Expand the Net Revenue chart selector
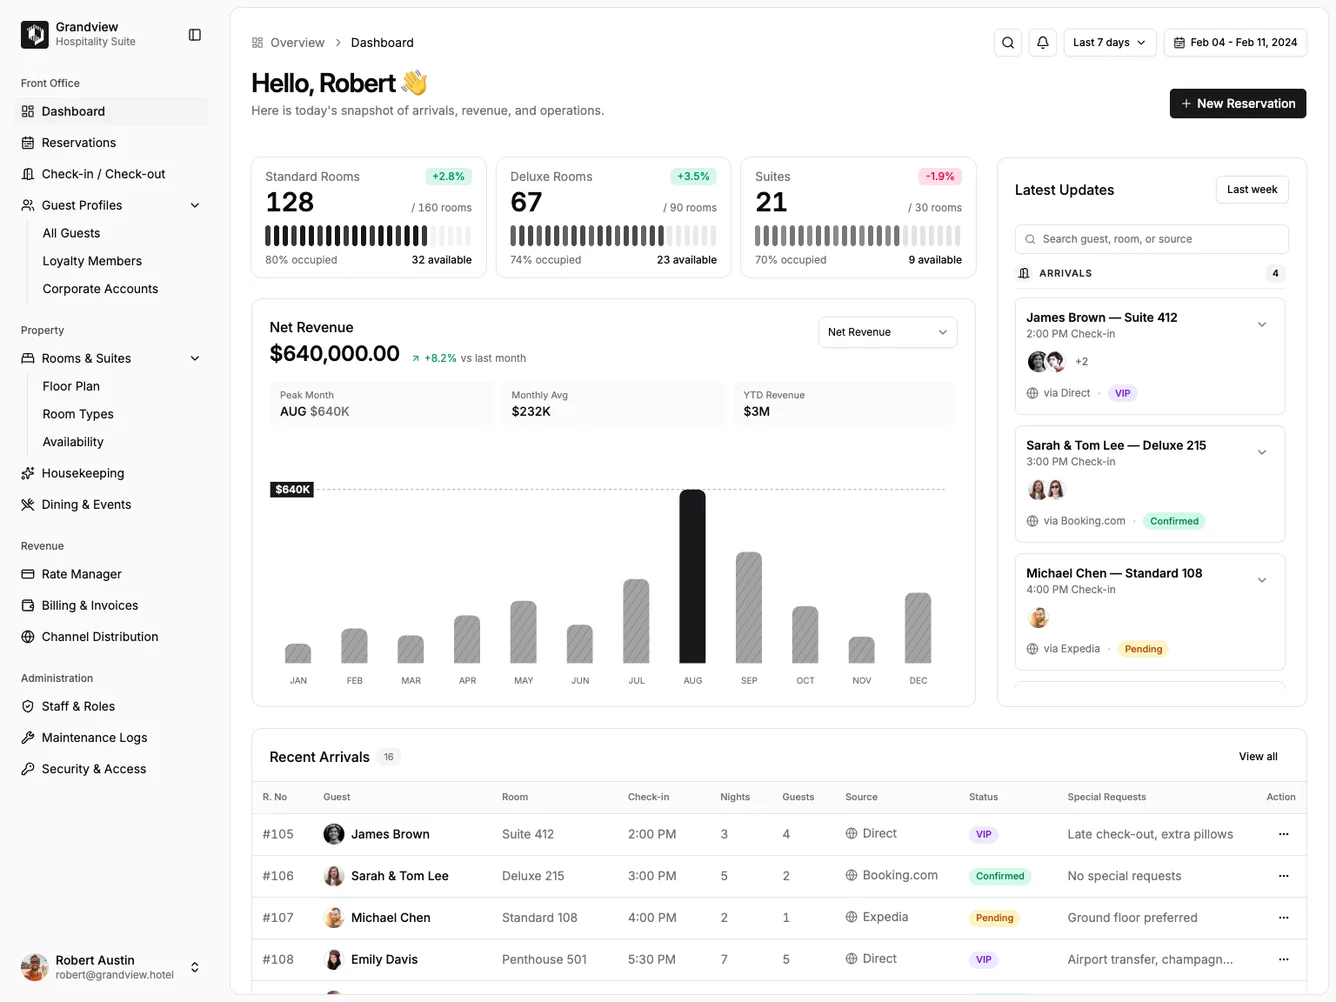1336x1002 pixels. (886, 331)
